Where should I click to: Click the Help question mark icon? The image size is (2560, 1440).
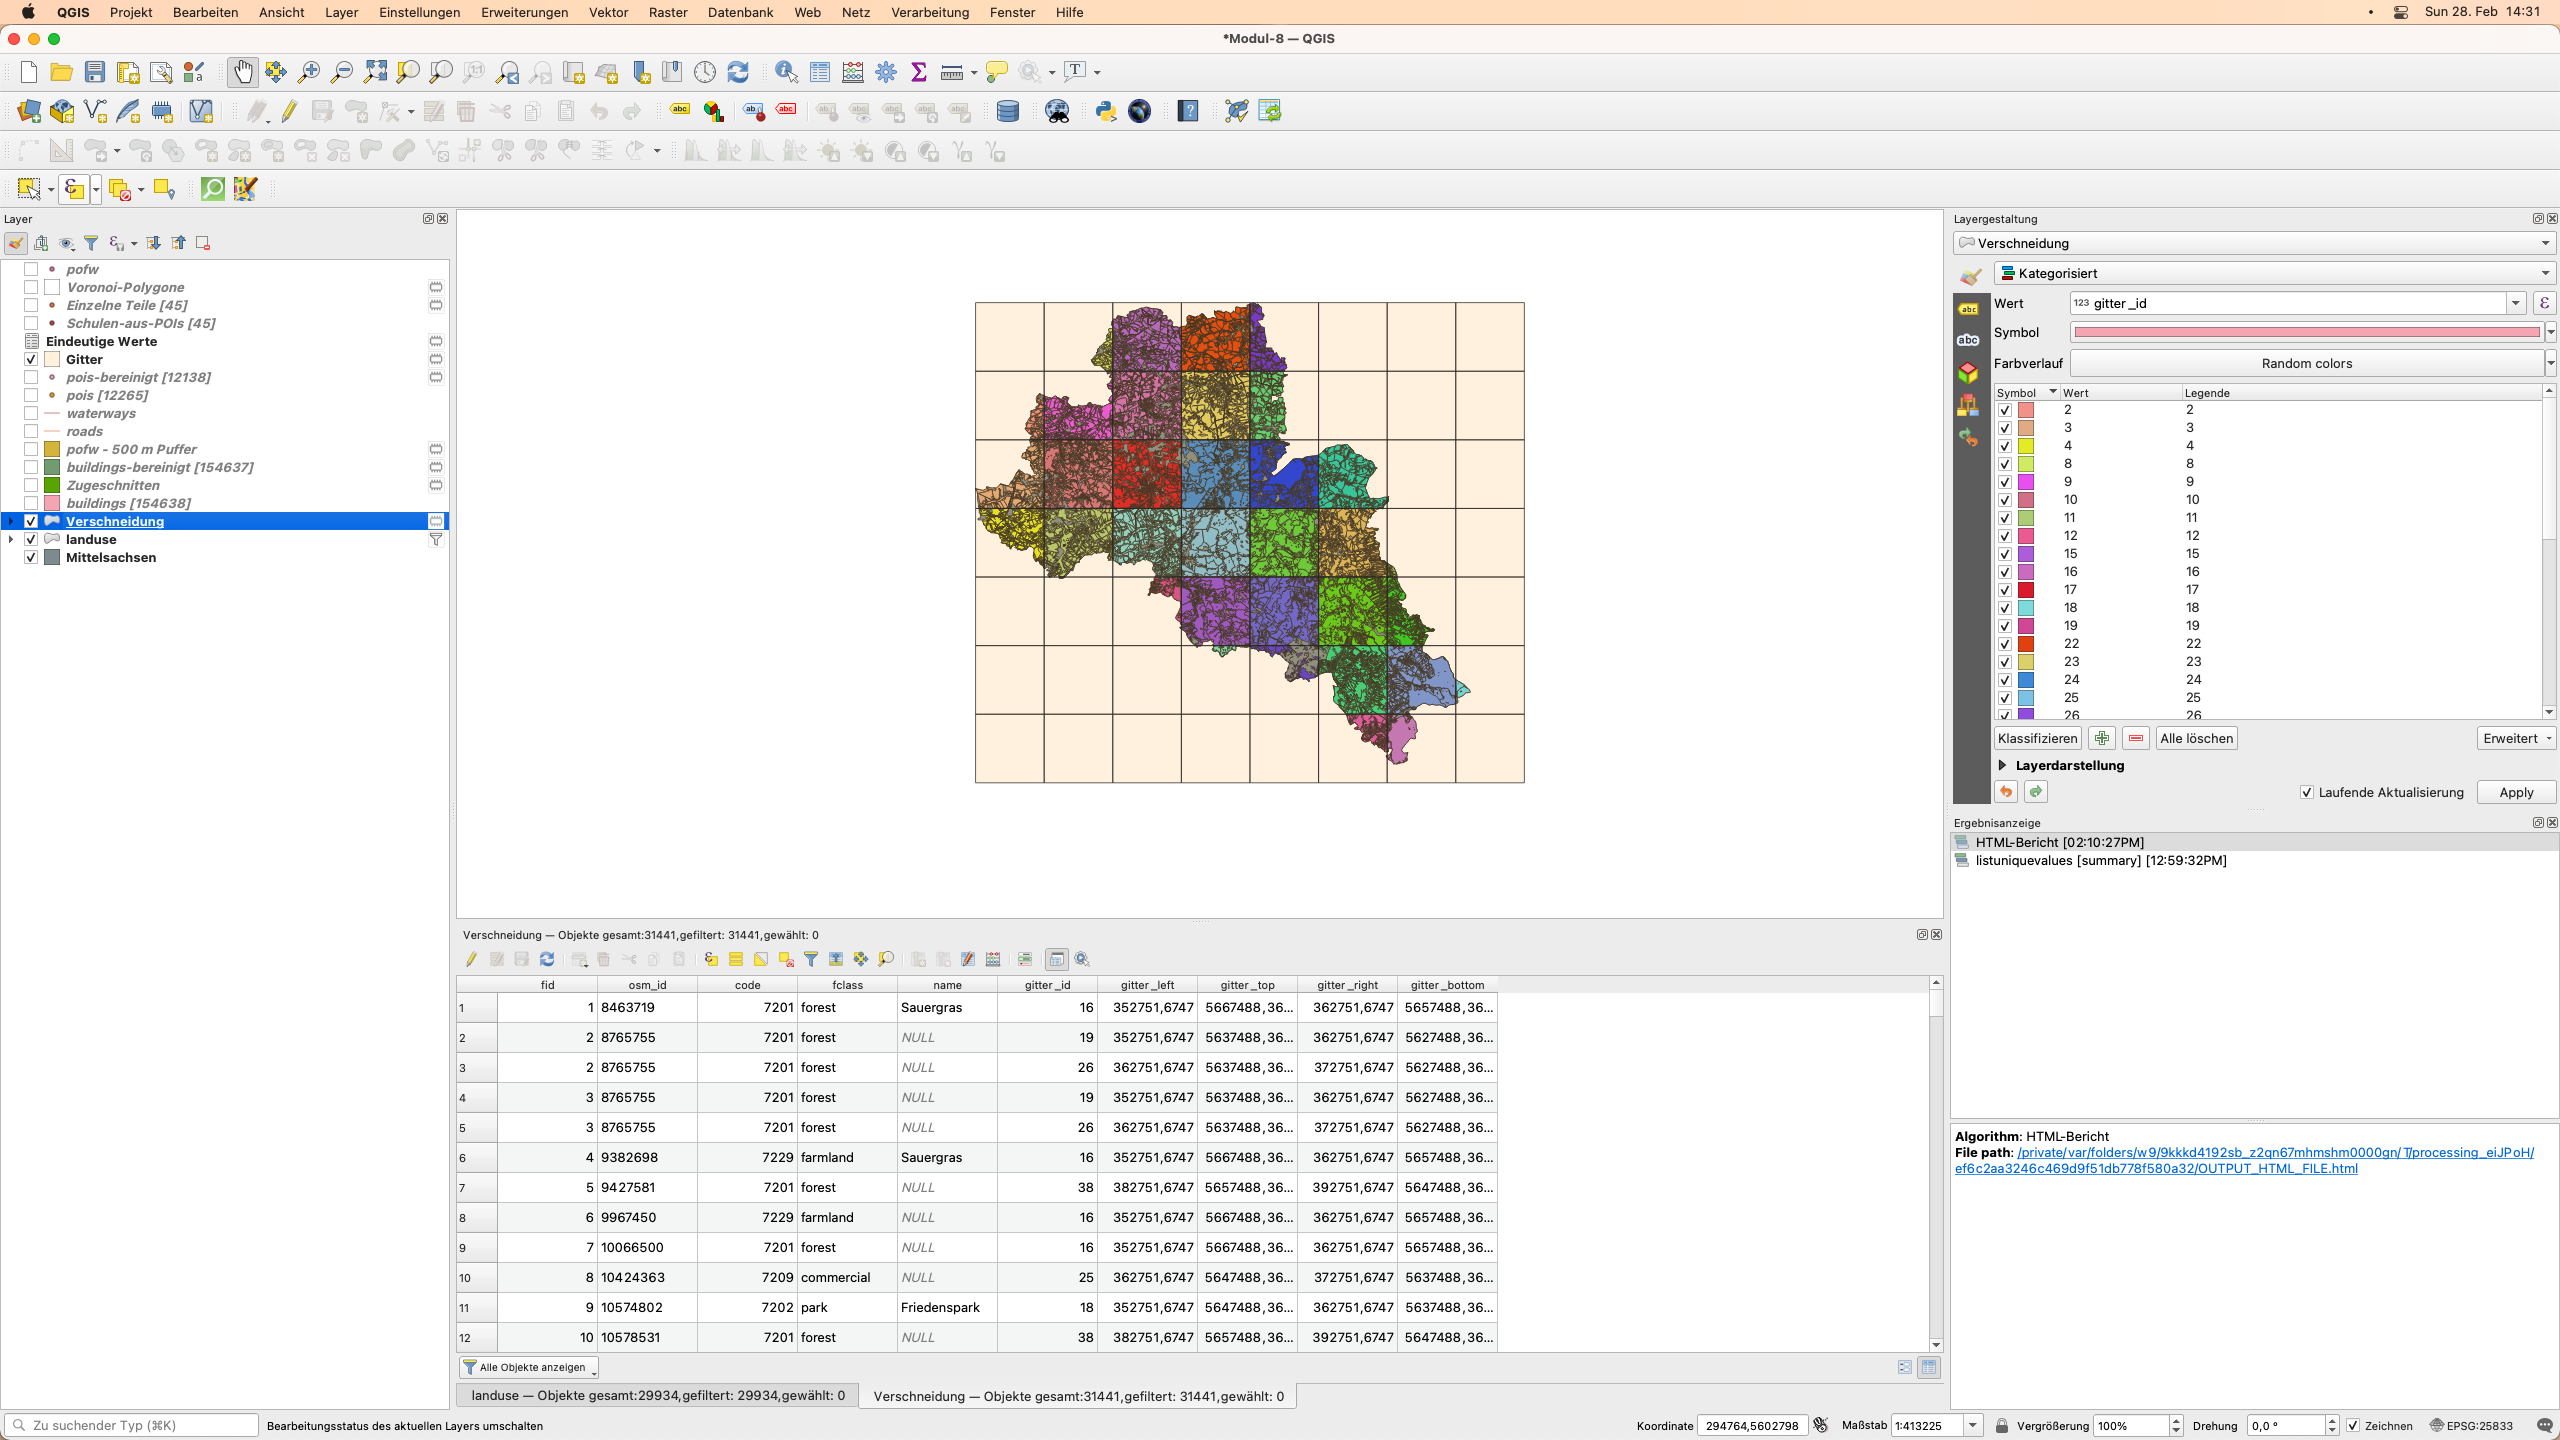point(1188,111)
